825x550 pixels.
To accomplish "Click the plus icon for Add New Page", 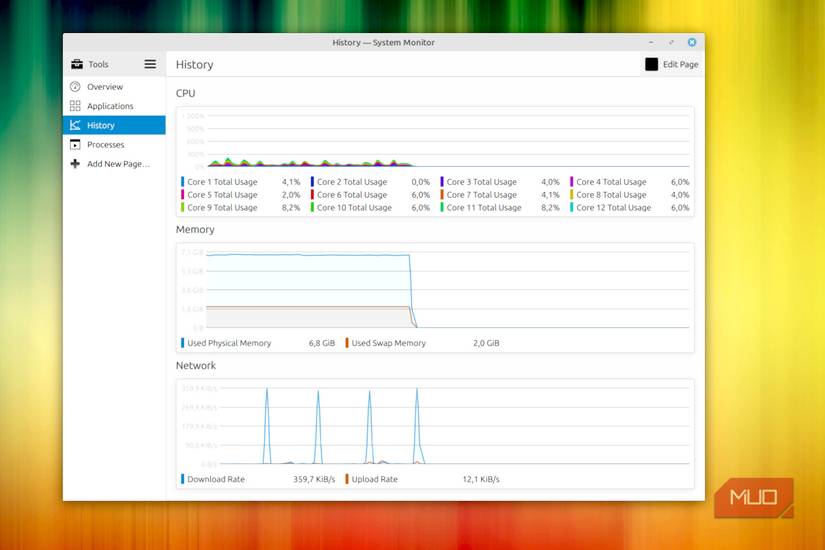I will coord(75,164).
